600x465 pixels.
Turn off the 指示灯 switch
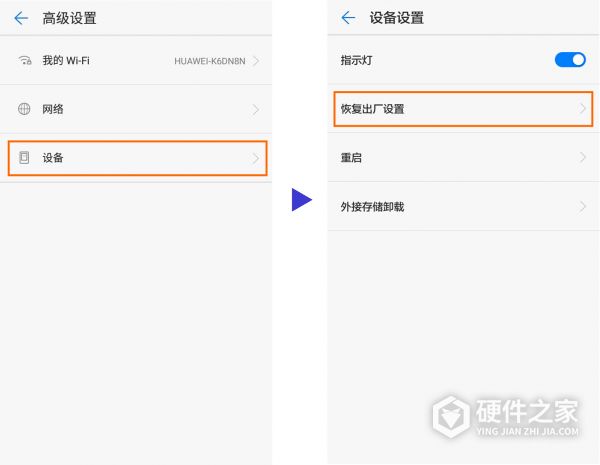click(570, 60)
